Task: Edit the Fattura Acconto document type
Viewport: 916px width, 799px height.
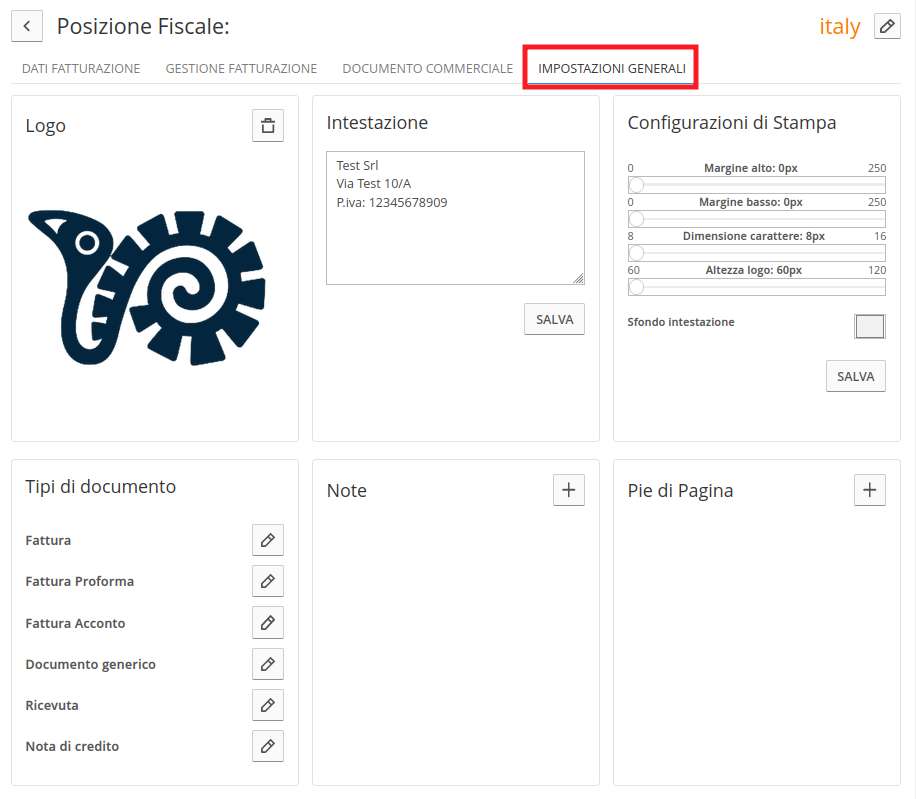Action: click(268, 623)
